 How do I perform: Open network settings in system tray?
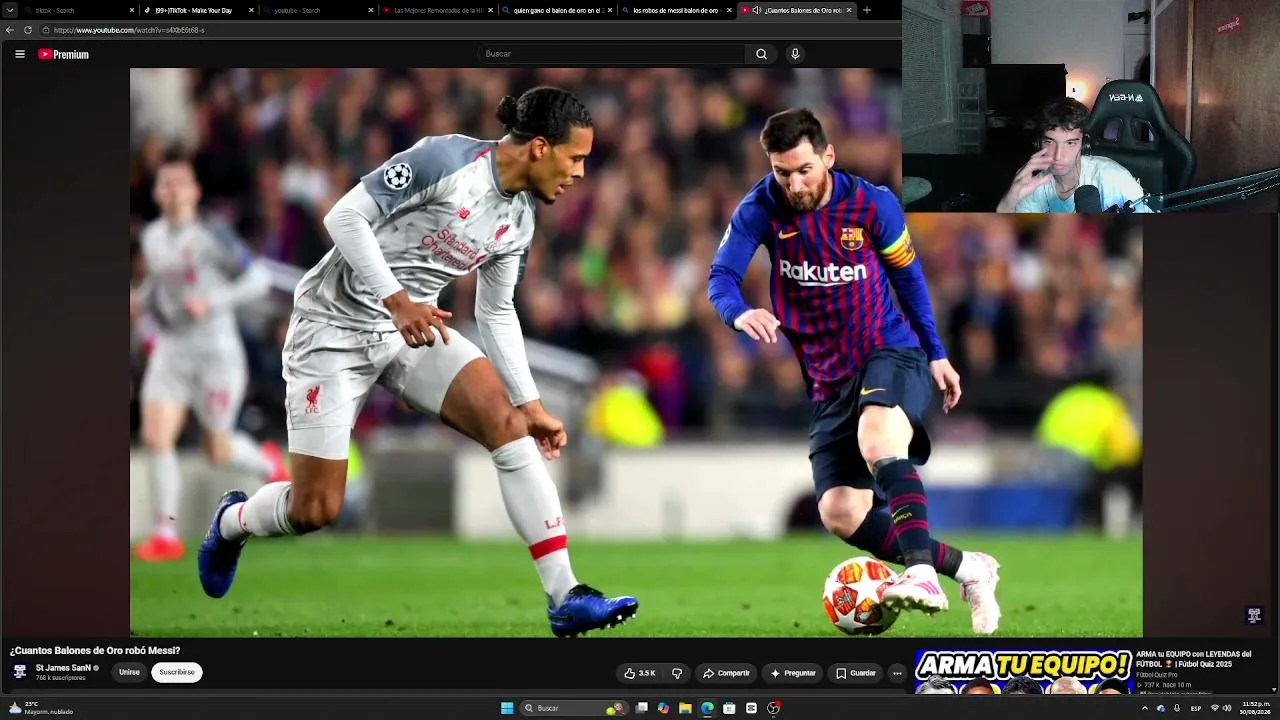pyautogui.click(x=1215, y=708)
